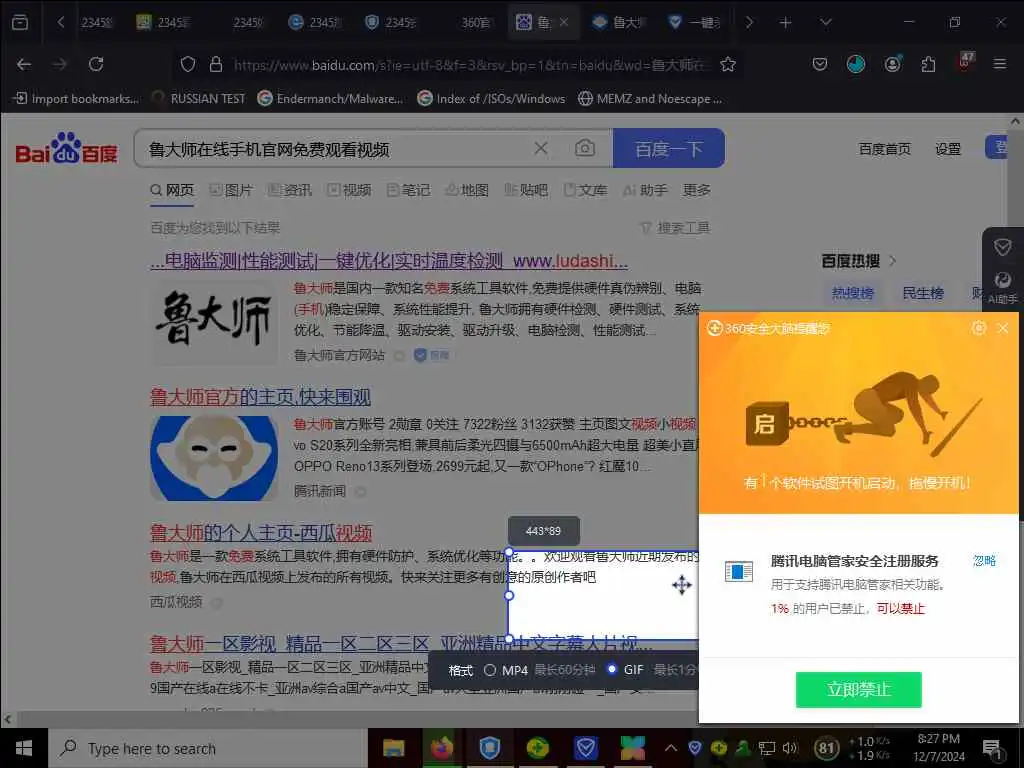Click the green 立即禁止 button

(x=858, y=690)
